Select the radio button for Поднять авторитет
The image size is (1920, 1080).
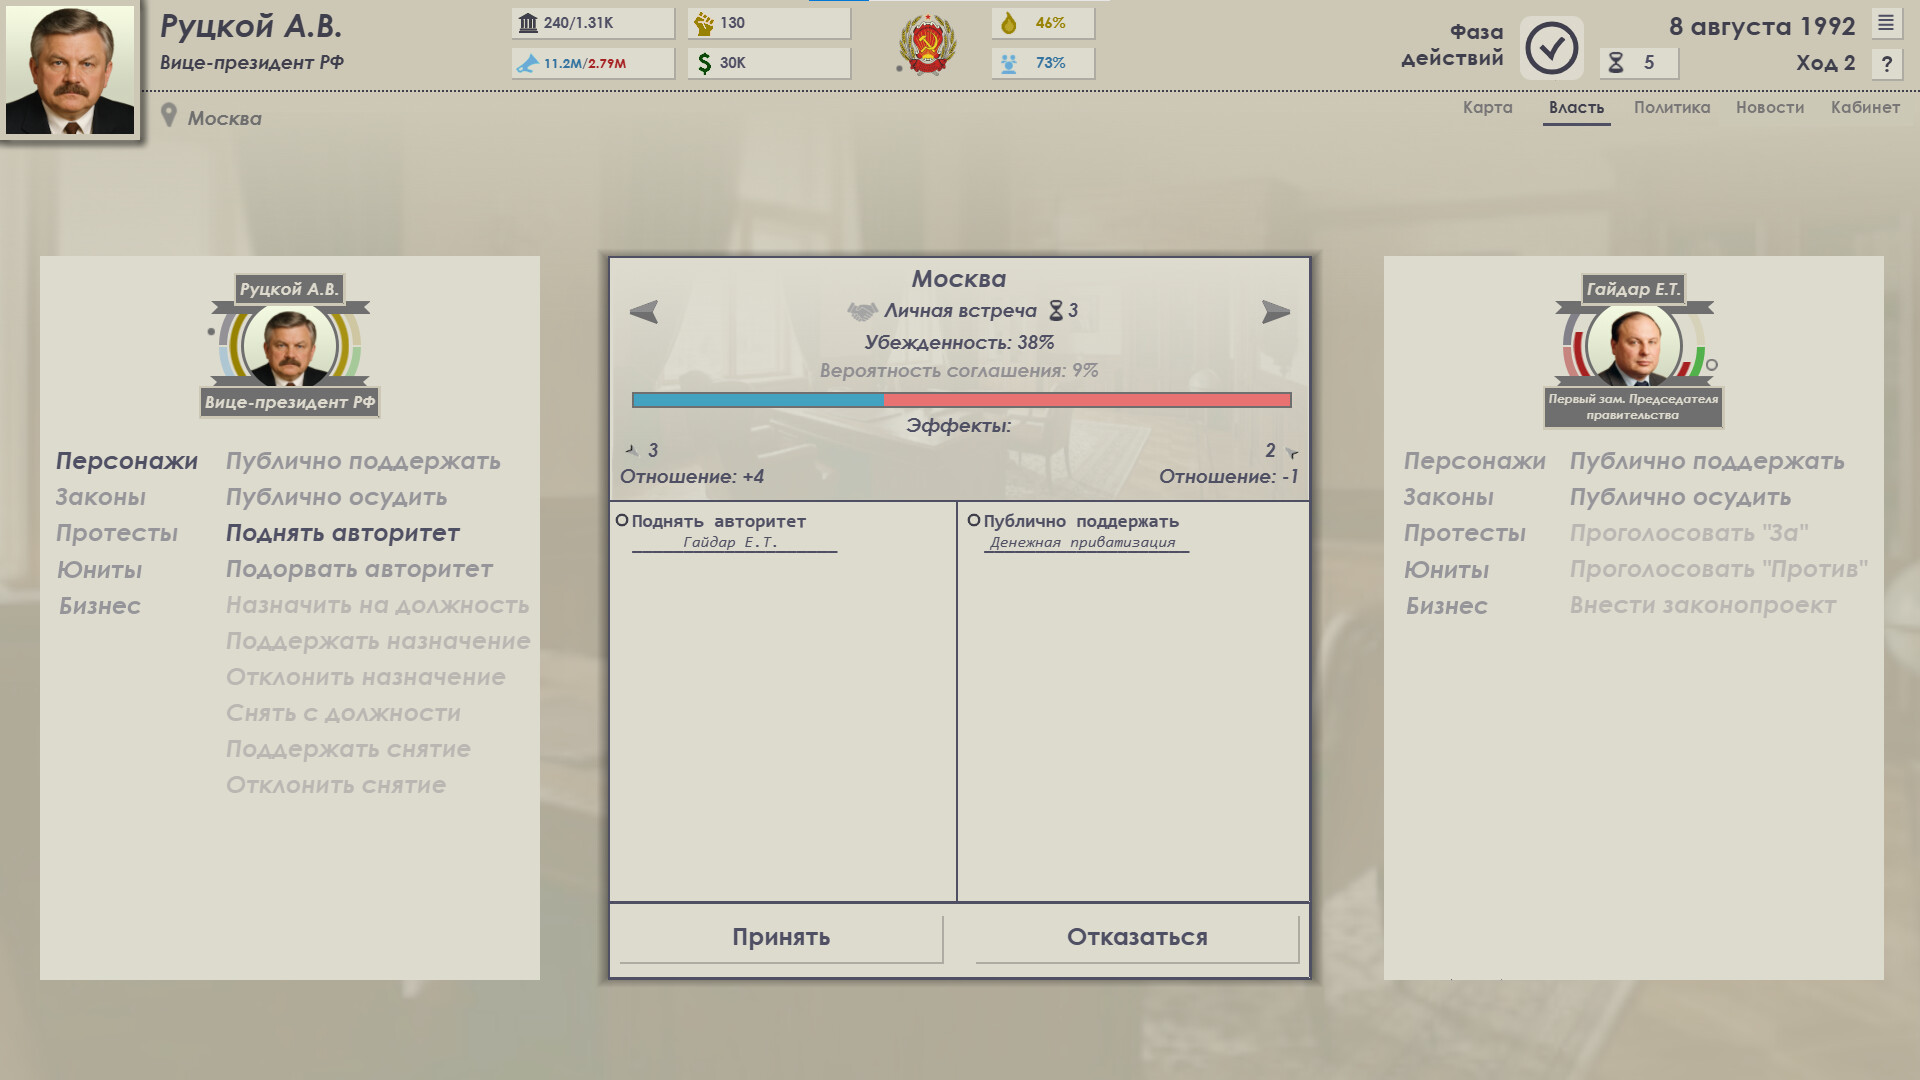click(622, 520)
